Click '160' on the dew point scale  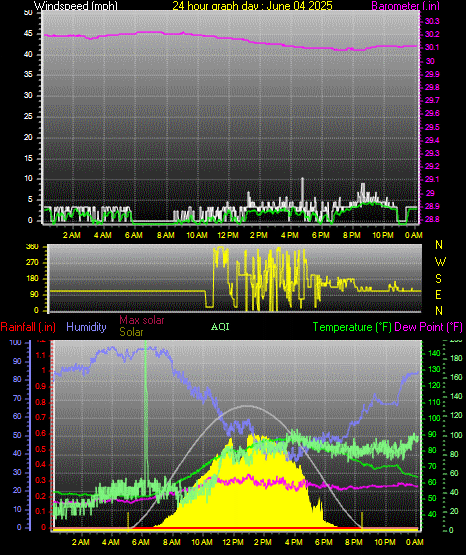(456, 377)
